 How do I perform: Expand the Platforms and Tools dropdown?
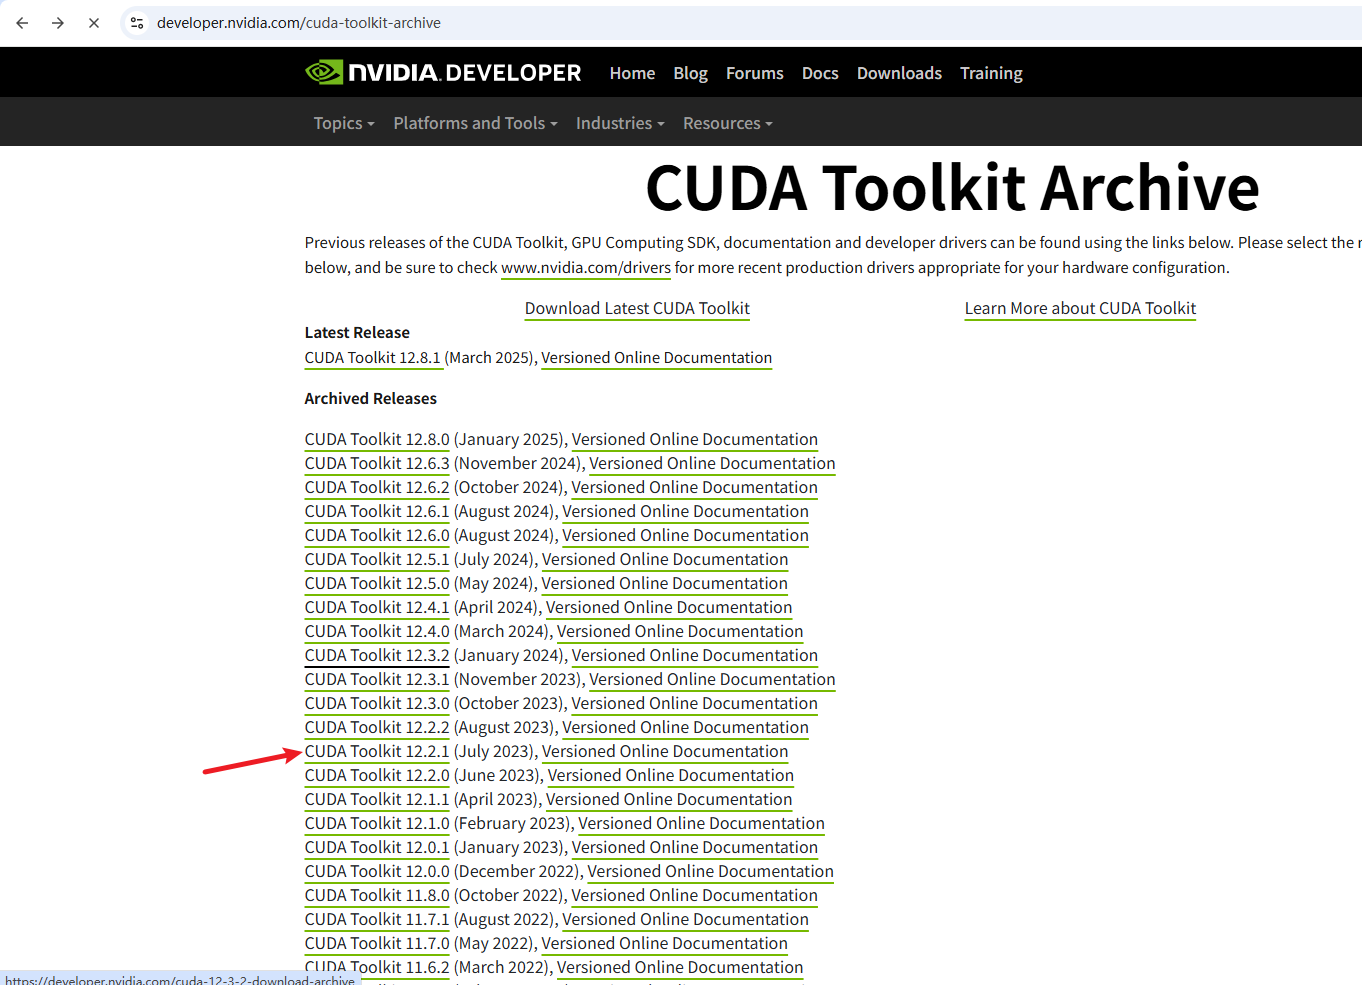pyautogui.click(x=475, y=123)
